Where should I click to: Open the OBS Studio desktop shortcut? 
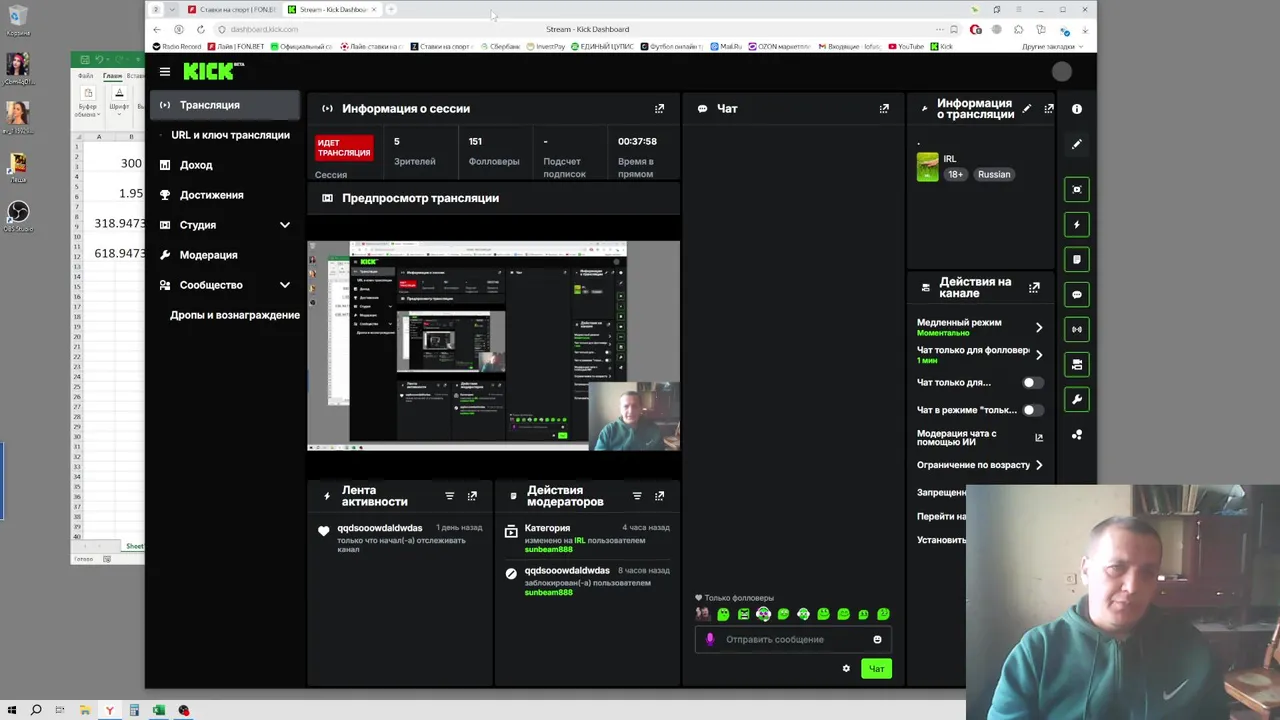[x=17, y=216]
